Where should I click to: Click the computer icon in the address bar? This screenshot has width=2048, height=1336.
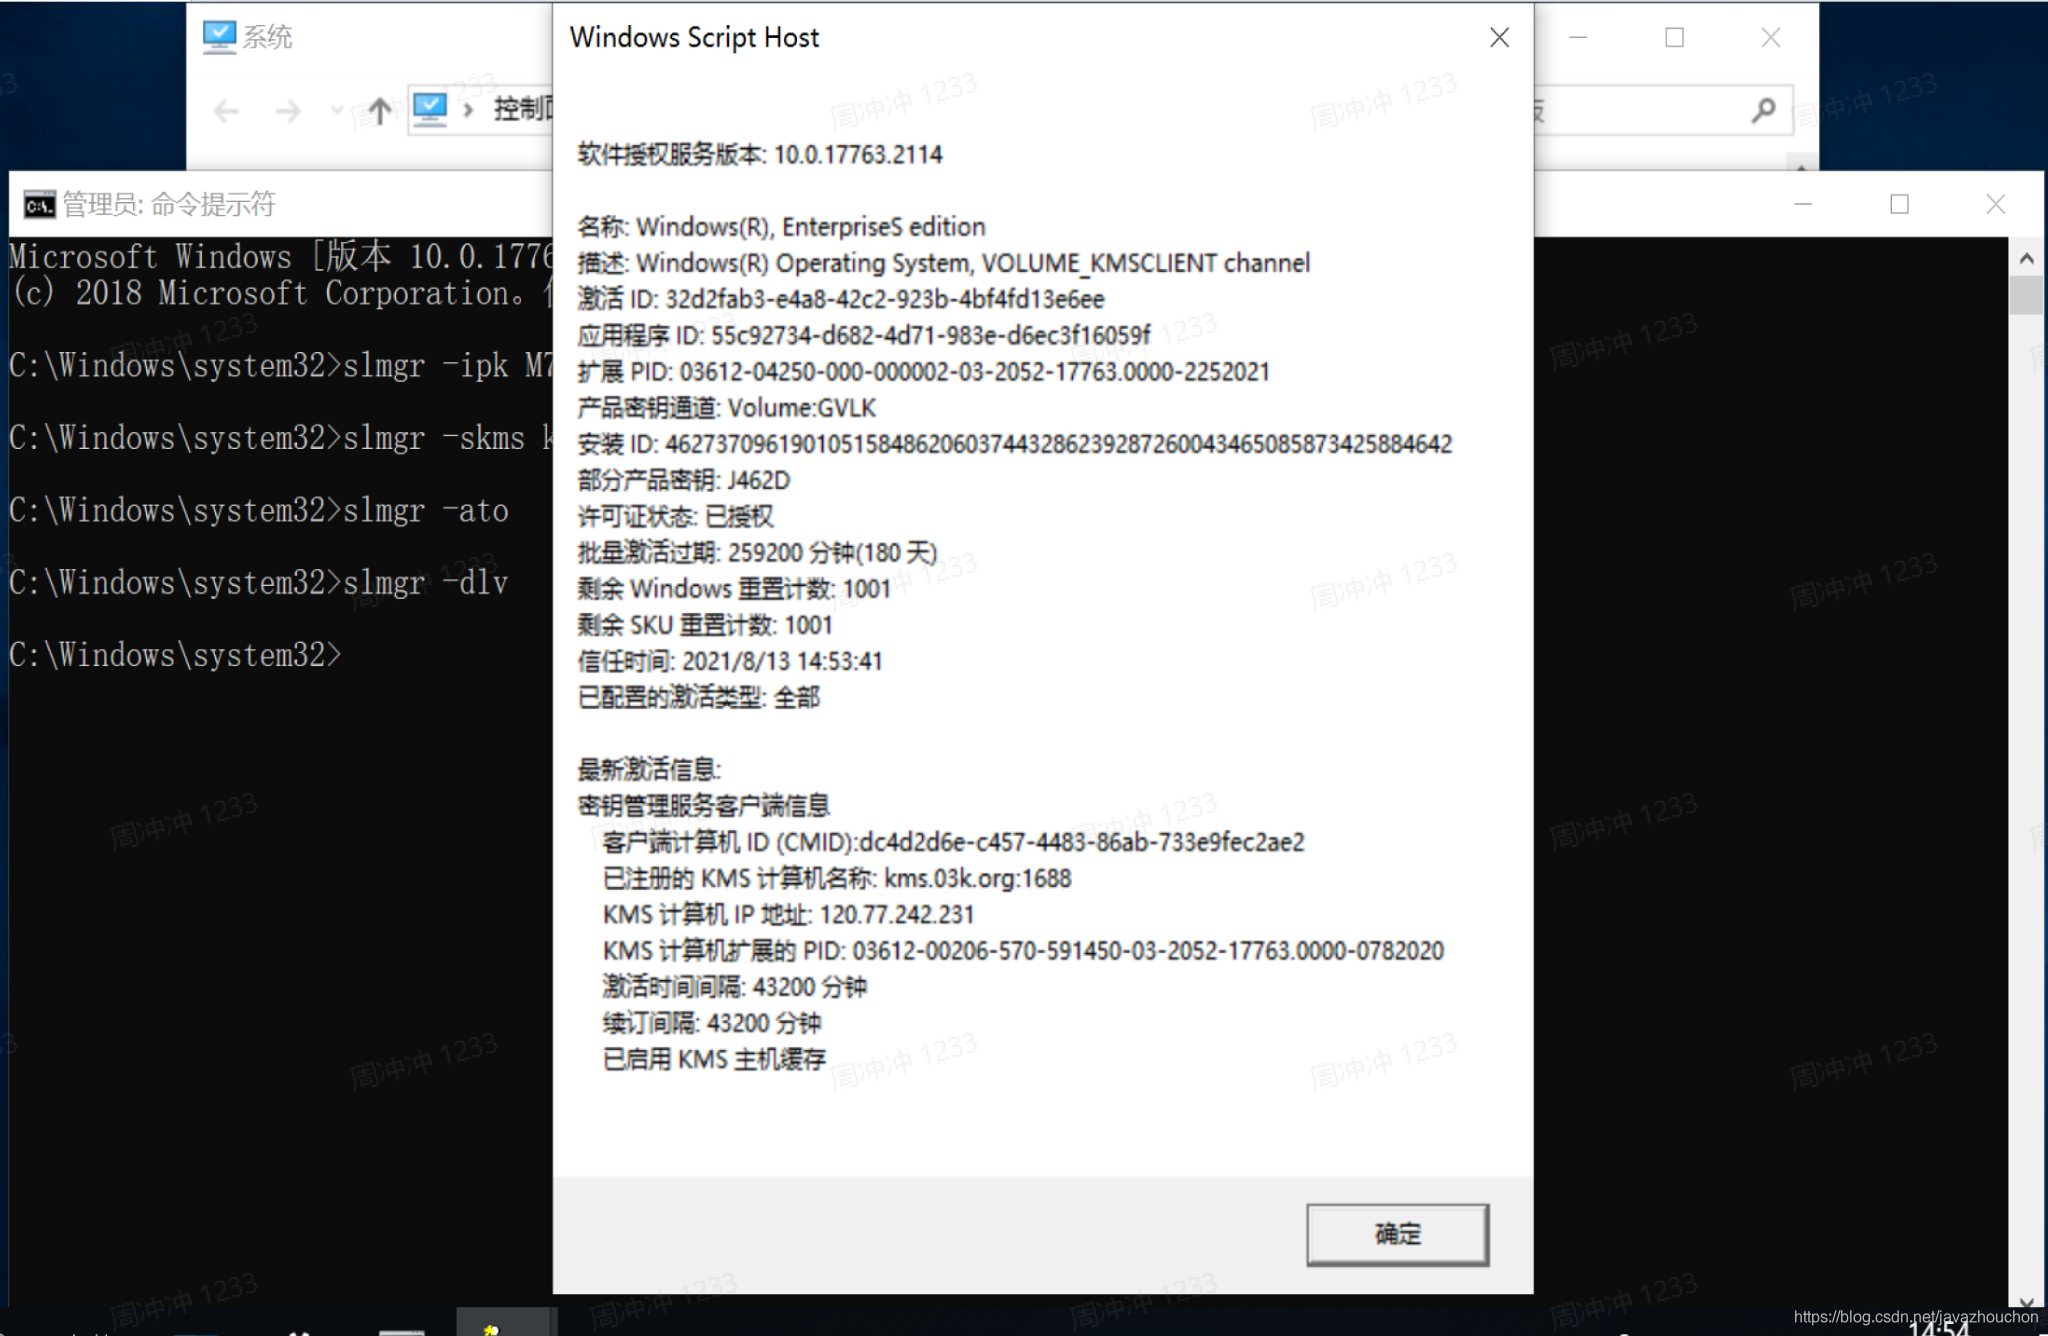[430, 108]
